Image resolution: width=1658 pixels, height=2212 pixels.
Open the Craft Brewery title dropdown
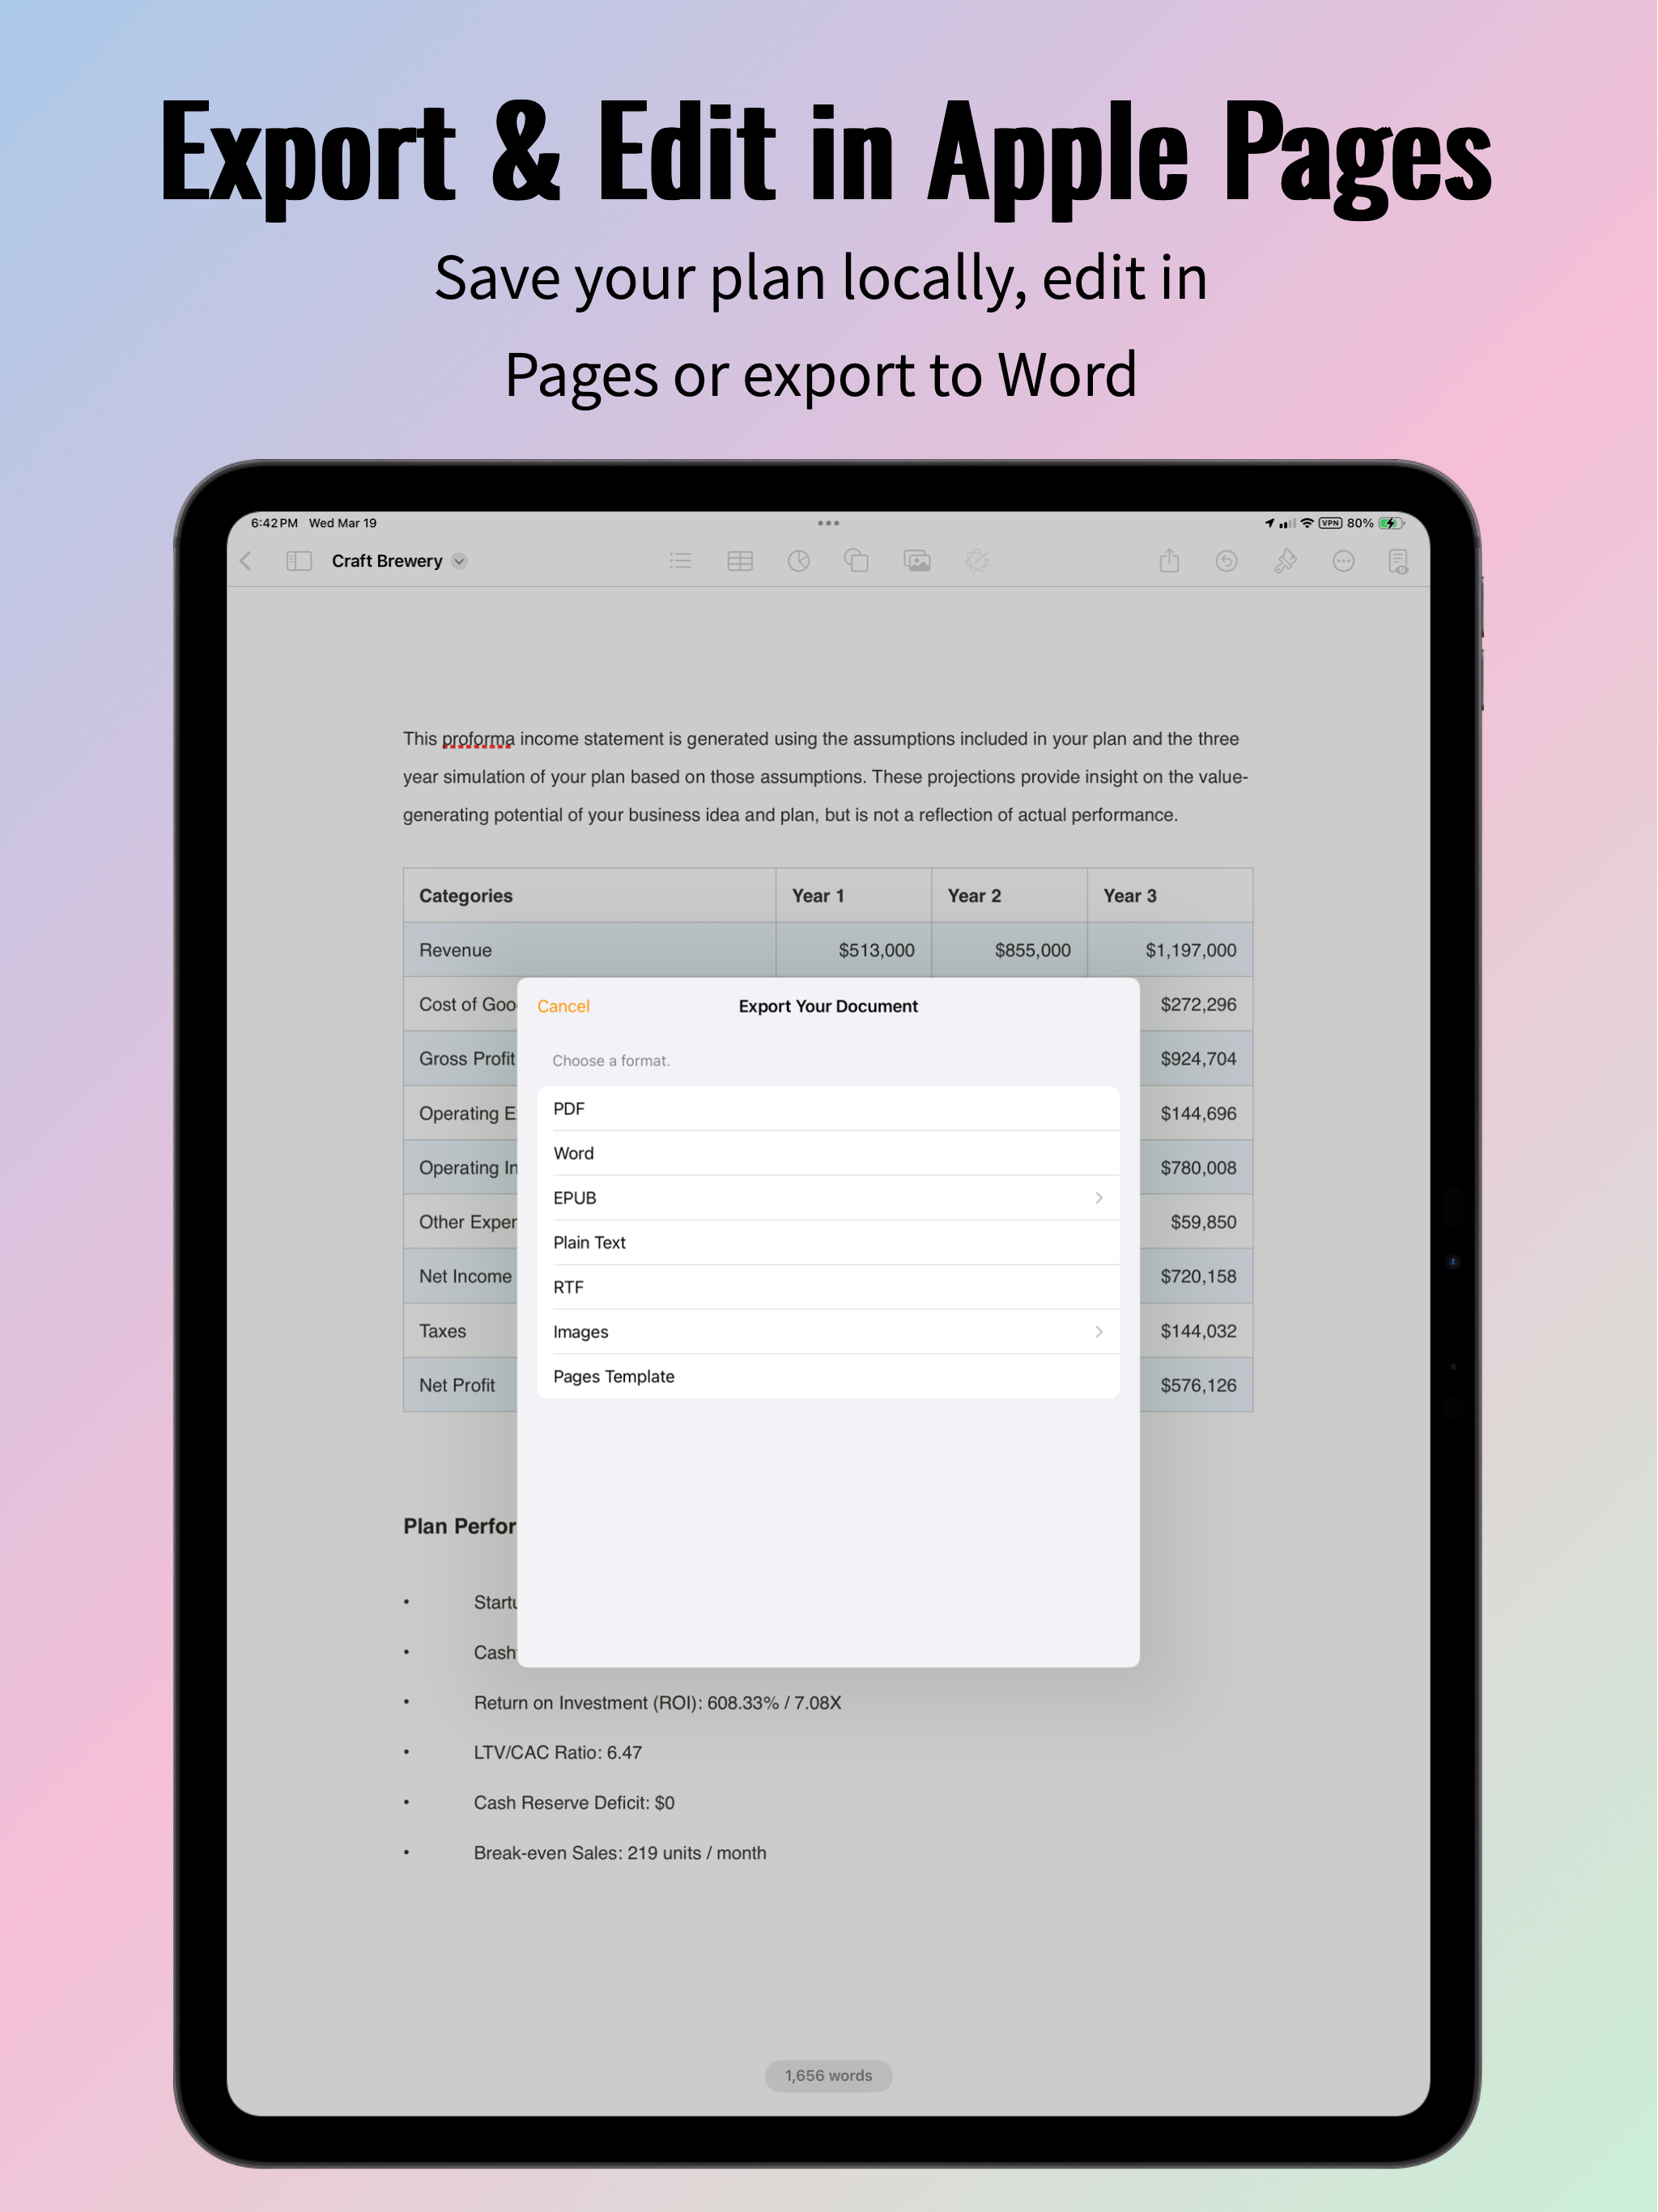tap(459, 561)
